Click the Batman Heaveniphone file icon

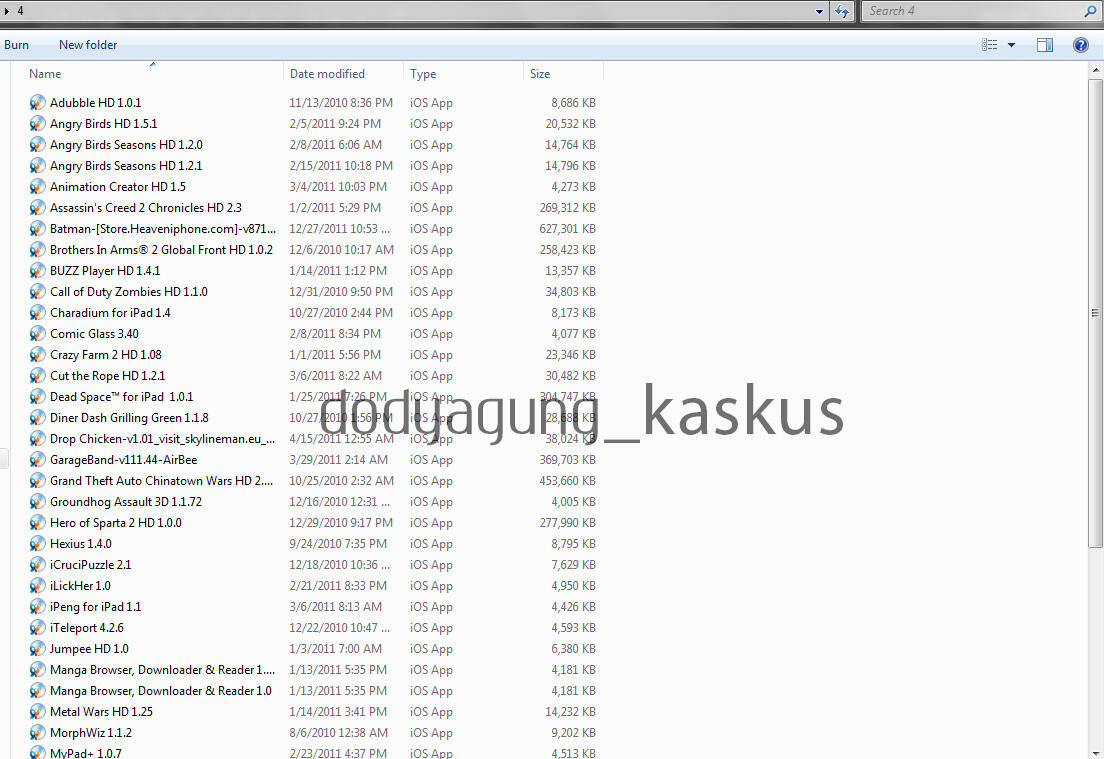click(x=37, y=229)
